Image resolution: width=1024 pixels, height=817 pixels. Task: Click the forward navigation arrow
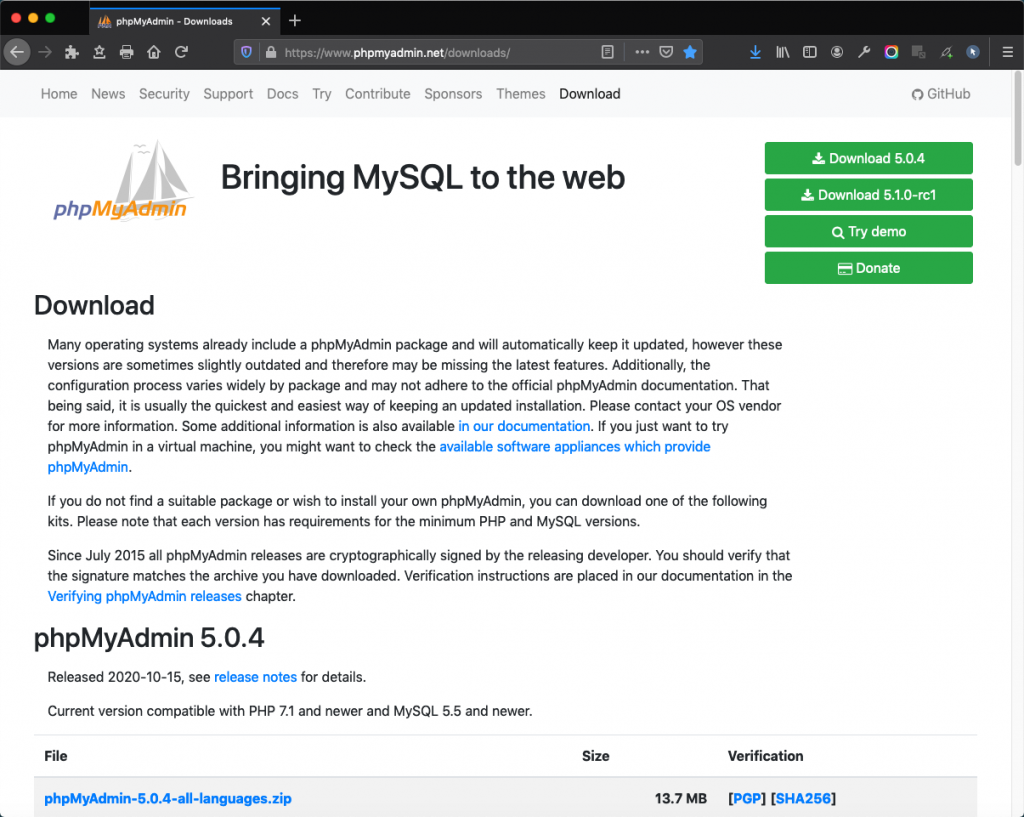(x=45, y=52)
